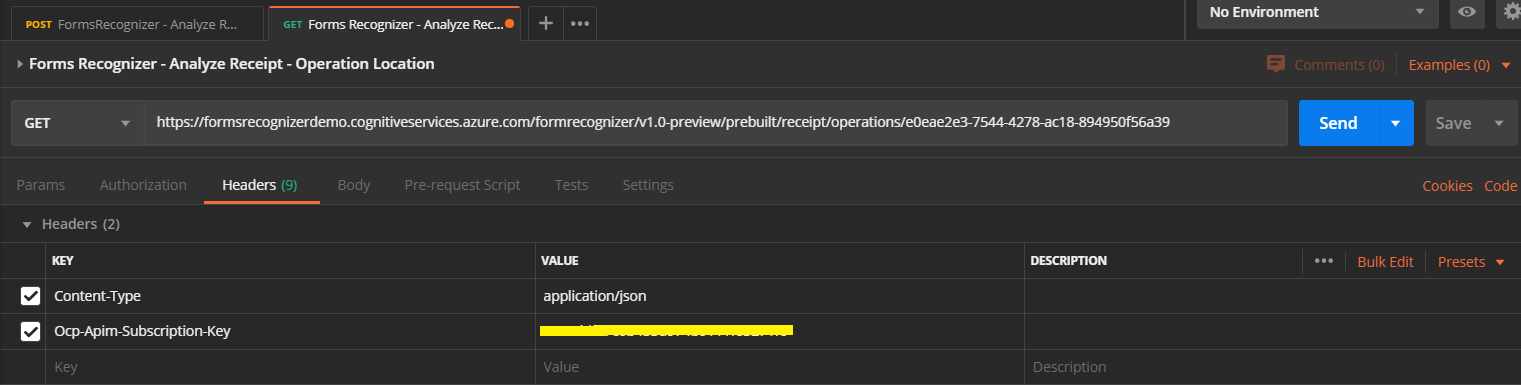This screenshot has width=1521, height=385.
Task: Select the GET Forms Recognizer request tab
Action: 394,23
